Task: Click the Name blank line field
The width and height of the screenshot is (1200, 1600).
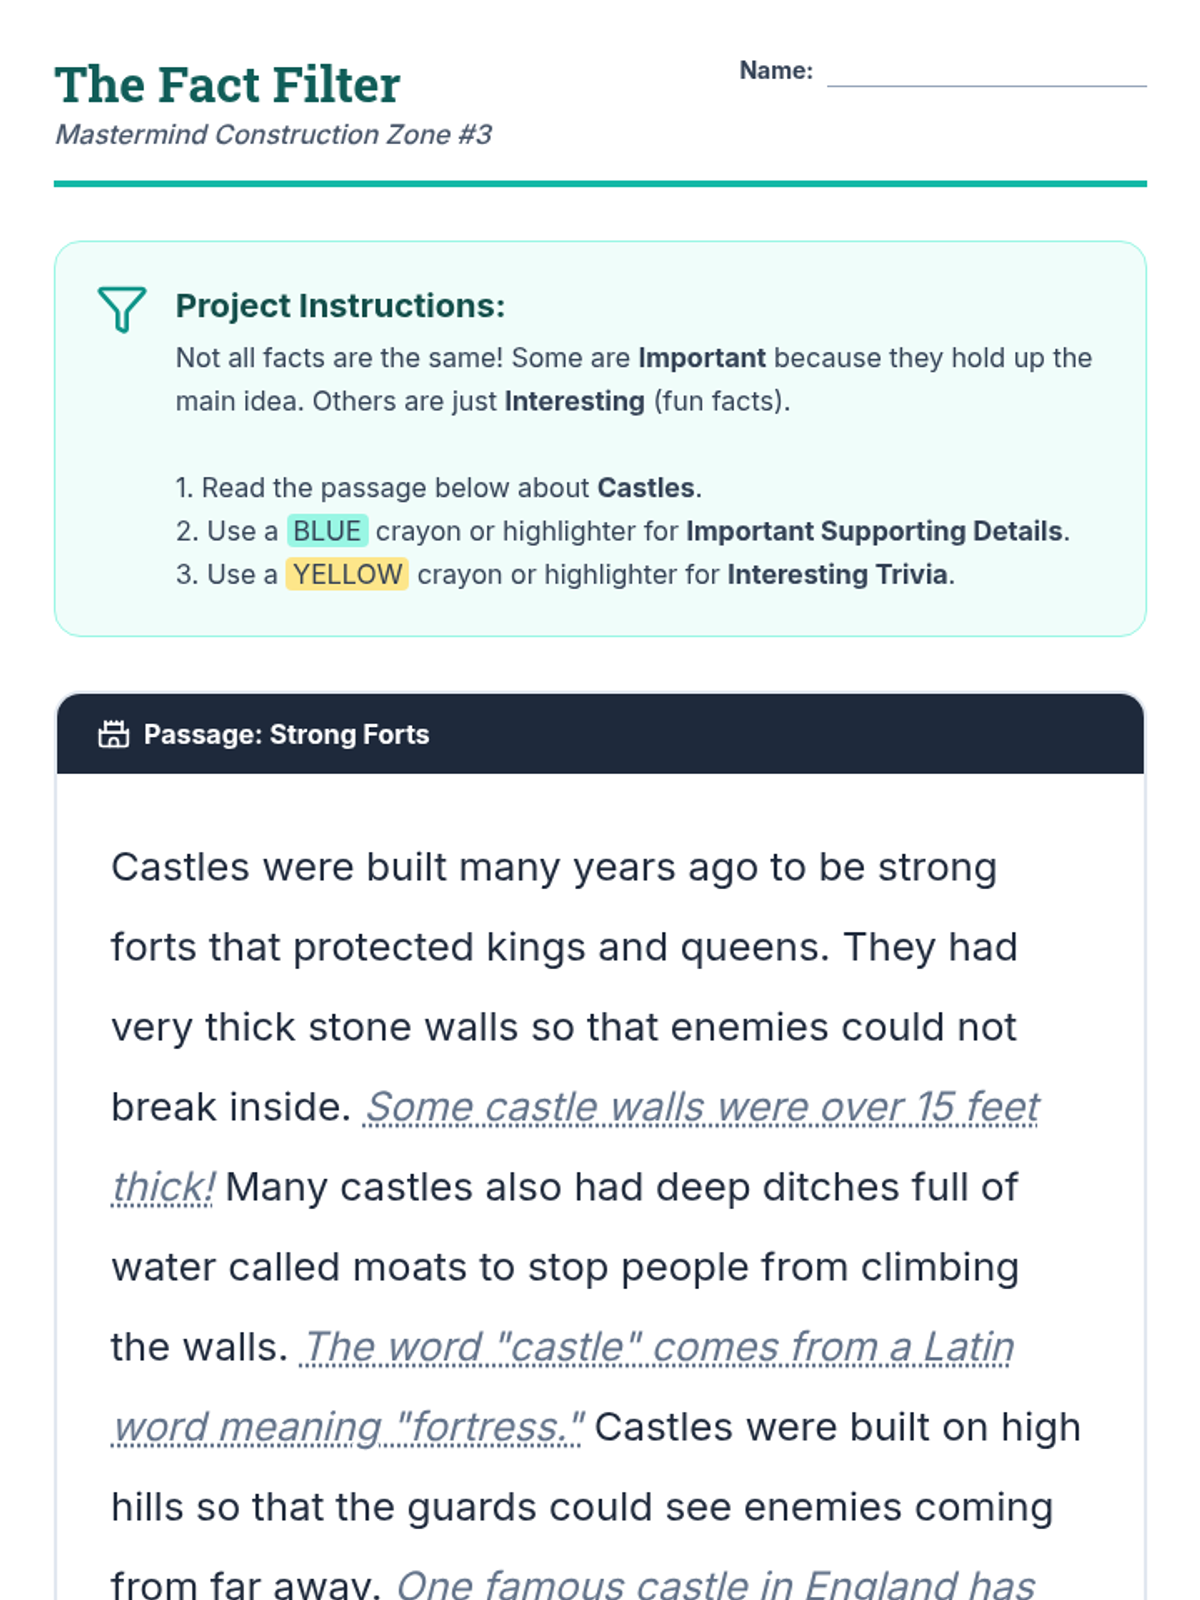Action: tap(986, 74)
